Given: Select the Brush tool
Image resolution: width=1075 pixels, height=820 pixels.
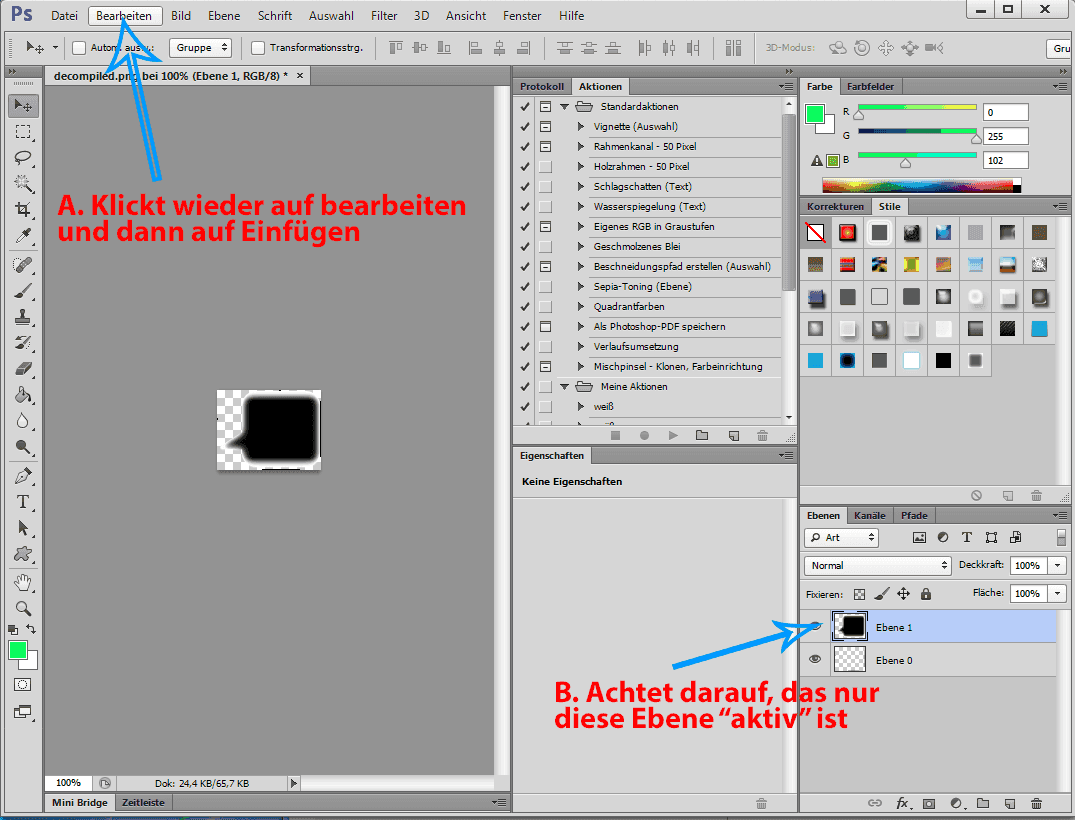Looking at the screenshot, I should click(x=23, y=291).
